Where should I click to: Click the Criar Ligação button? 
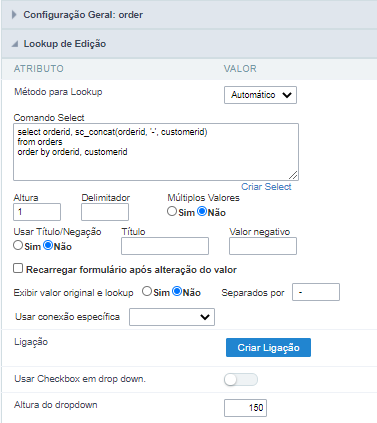coord(268,348)
